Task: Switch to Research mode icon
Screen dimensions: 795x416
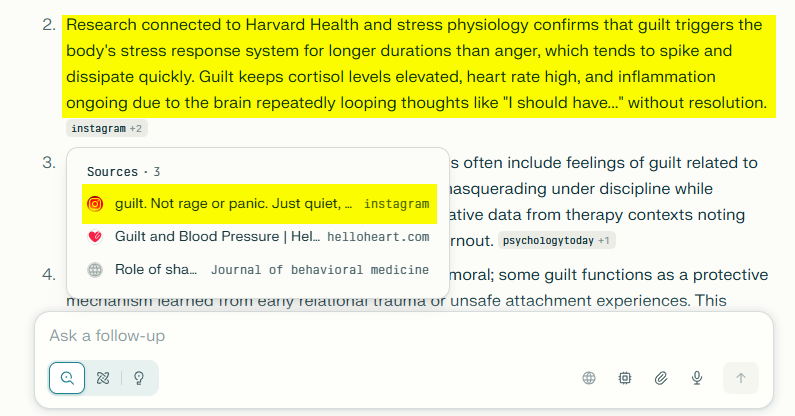Action: 101,378
